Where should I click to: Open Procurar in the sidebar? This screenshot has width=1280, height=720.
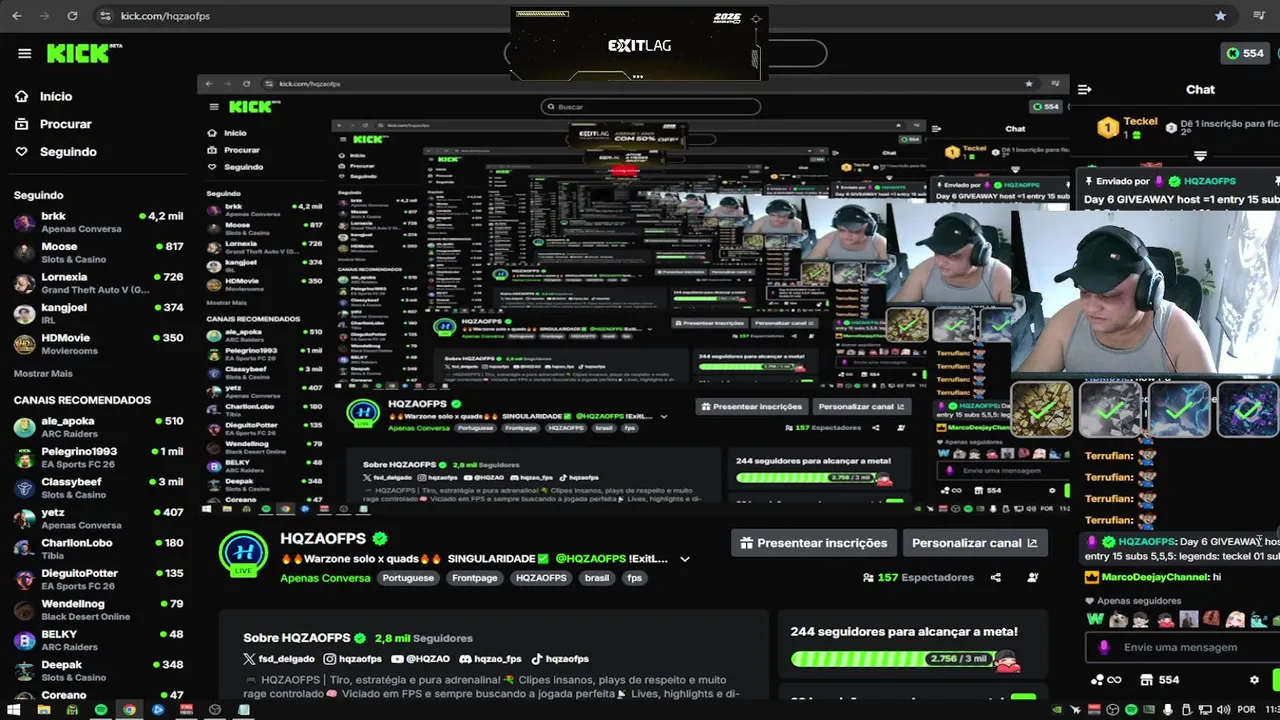coord(65,124)
